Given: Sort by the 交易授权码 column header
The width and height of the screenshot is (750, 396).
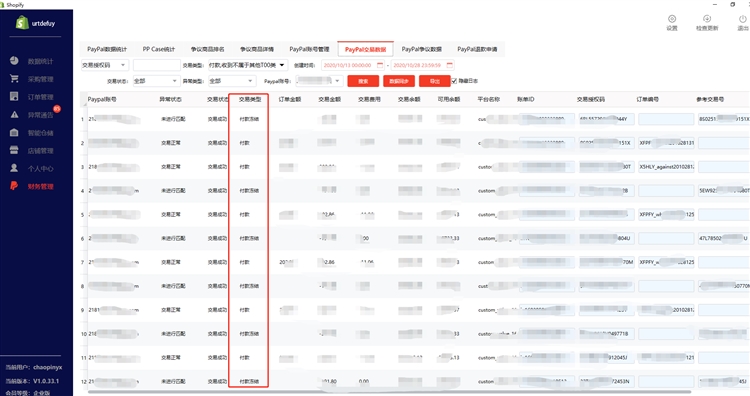Looking at the screenshot, I should tap(591, 99).
